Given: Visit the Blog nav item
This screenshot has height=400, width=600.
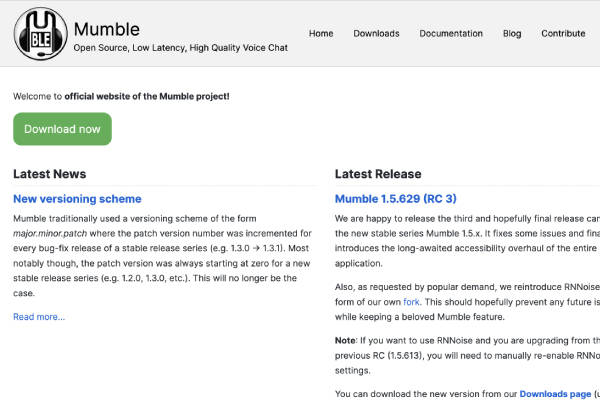Looking at the screenshot, I should 512,34.
